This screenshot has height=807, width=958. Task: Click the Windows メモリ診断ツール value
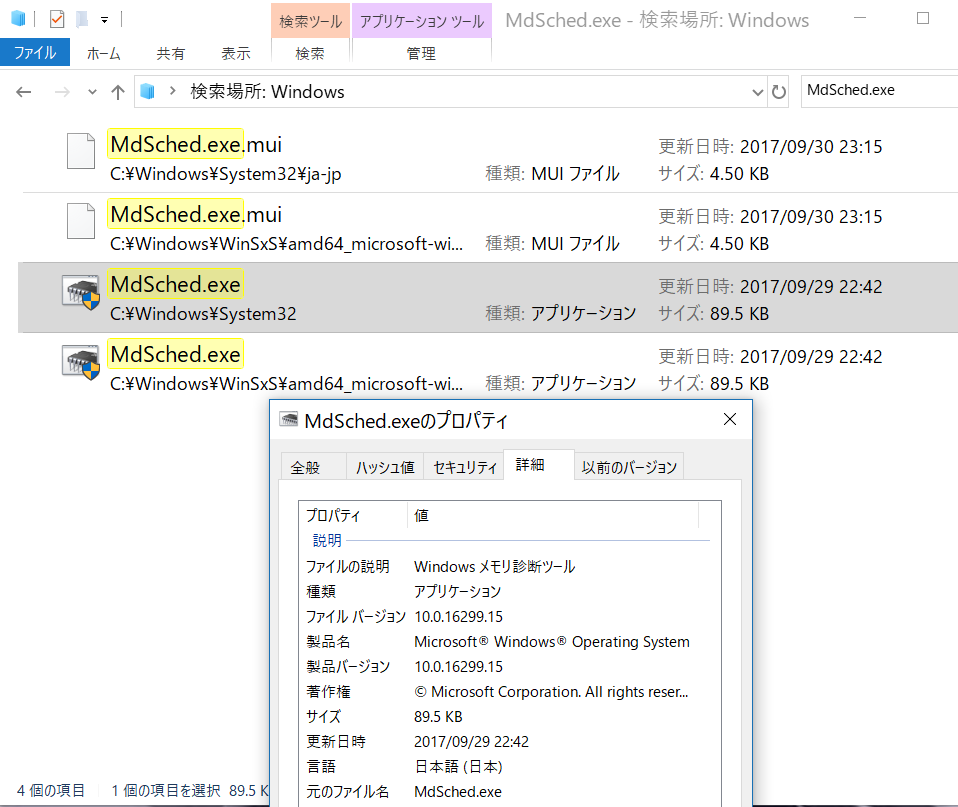click(x=494, y=566)
